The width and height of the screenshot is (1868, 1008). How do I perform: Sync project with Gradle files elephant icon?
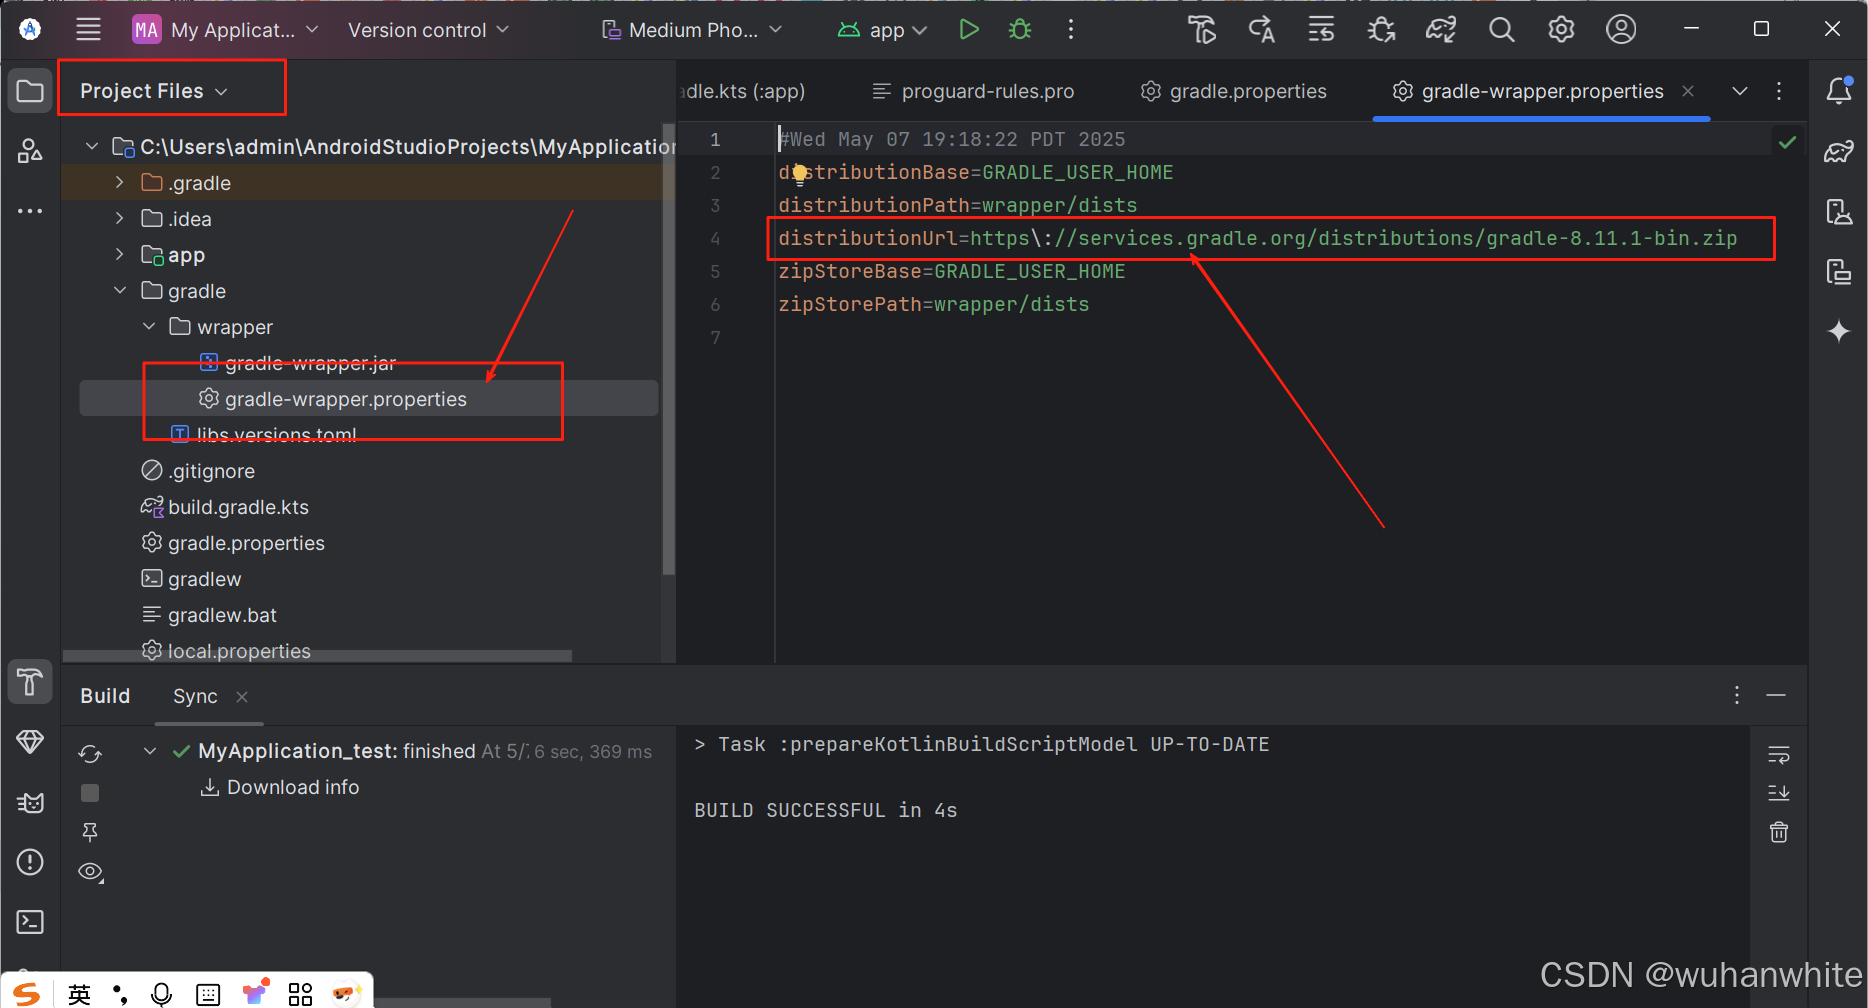1441,30
